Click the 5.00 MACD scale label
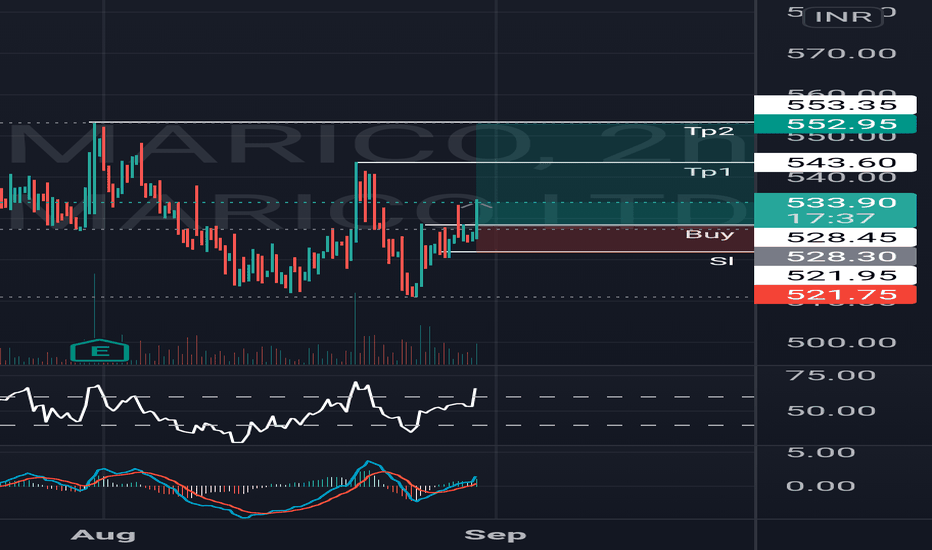932x550 pixels. tap(821, 452)
